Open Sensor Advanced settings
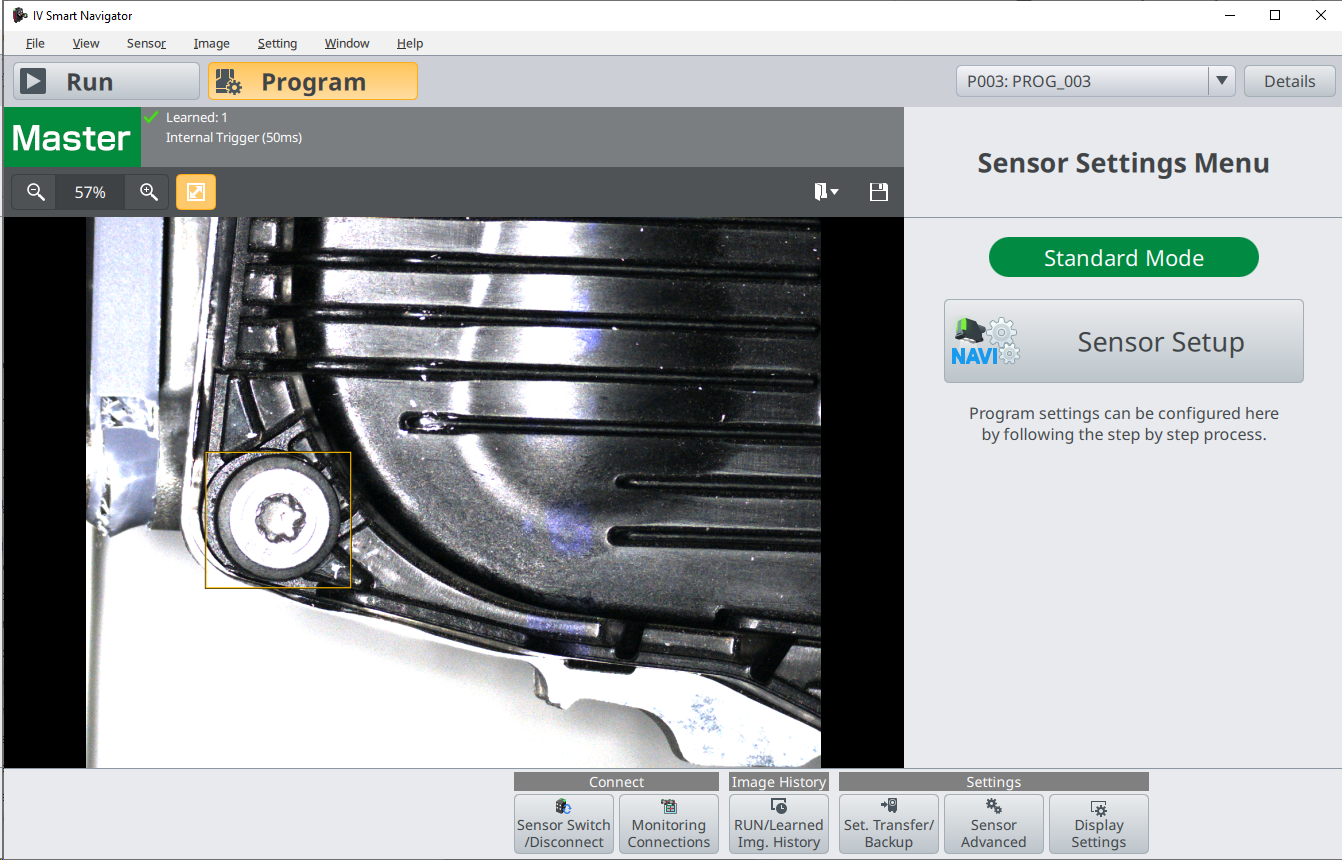This screenshot has height=860, width=1342. (994, 824)
